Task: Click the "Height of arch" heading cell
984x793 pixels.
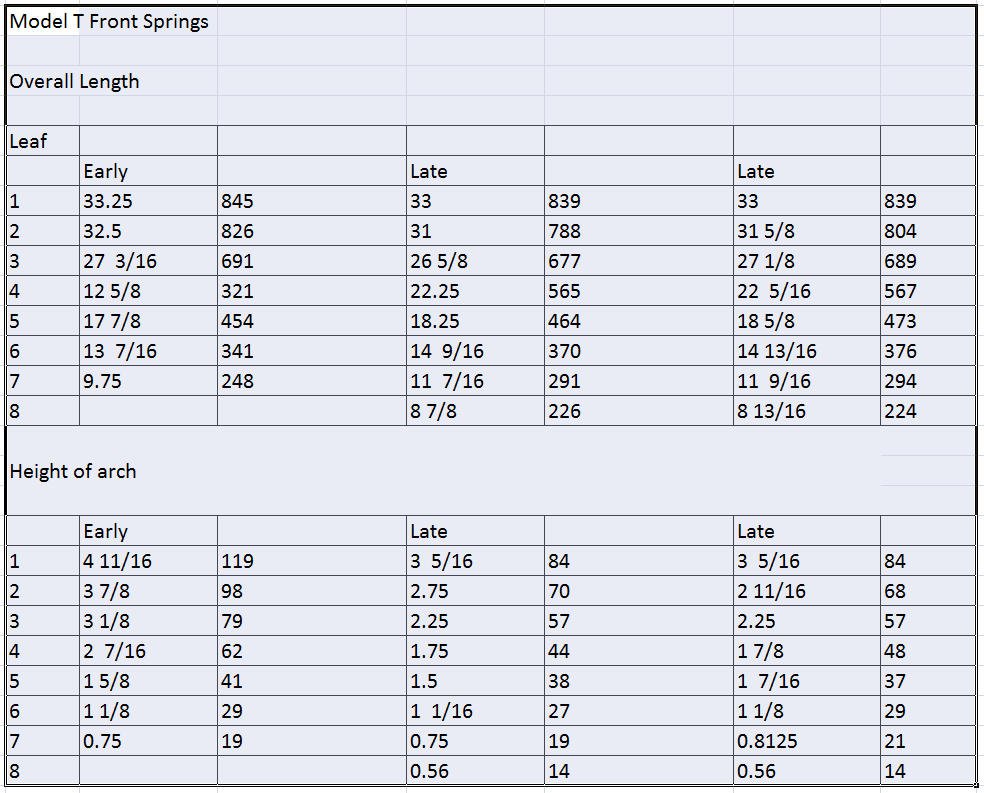Action: [73, 471]
